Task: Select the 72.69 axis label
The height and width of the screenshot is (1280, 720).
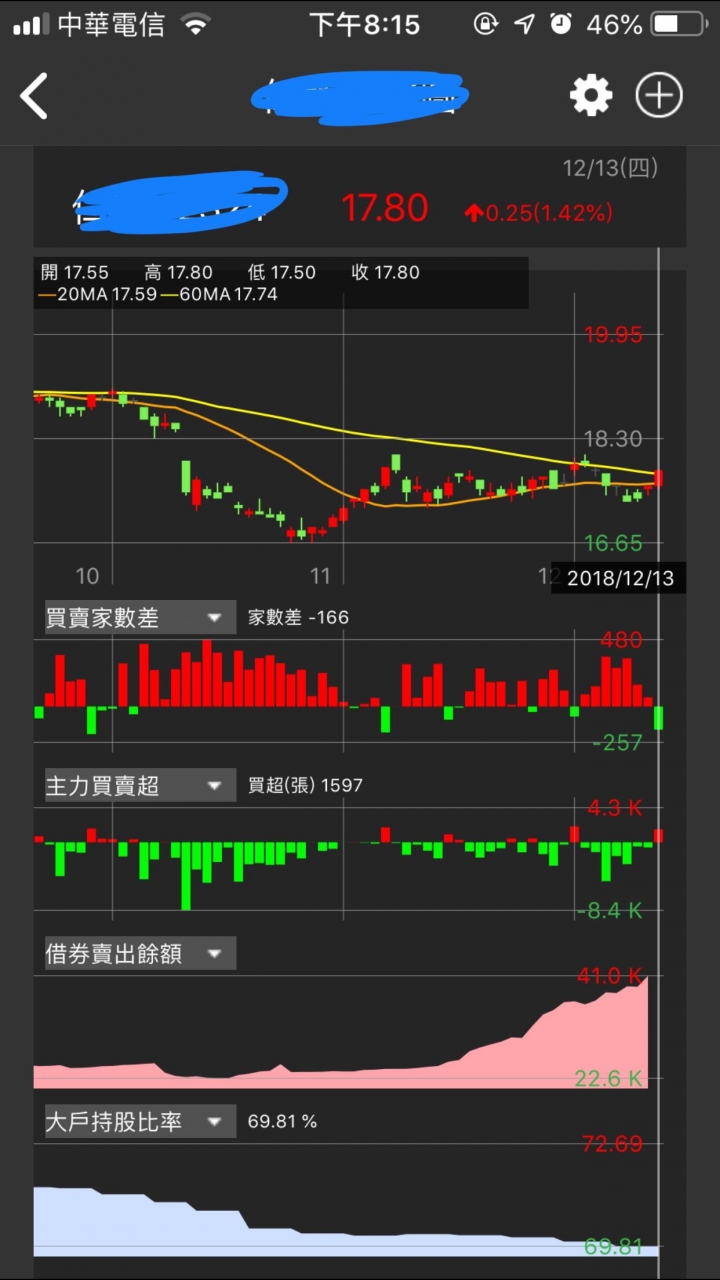Action: (x=613, y=1144)
